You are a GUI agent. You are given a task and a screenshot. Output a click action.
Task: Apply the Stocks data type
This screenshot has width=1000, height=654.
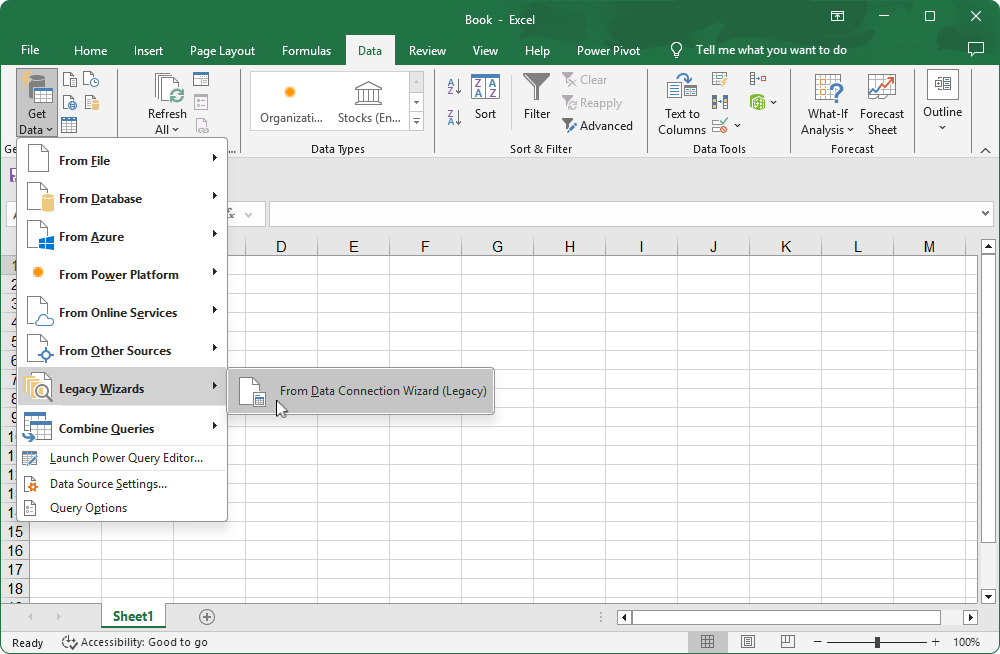pyautogui.click(x=366, y=100)
